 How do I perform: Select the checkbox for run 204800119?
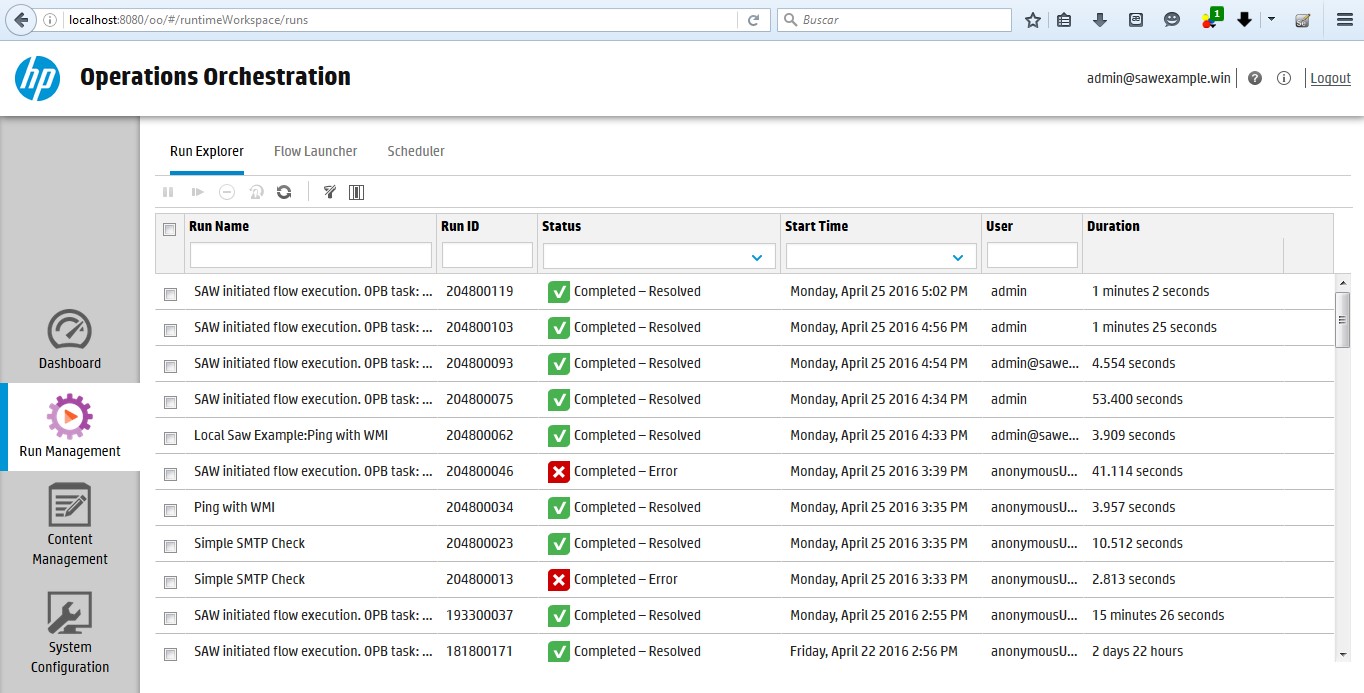tap(170, 294)
